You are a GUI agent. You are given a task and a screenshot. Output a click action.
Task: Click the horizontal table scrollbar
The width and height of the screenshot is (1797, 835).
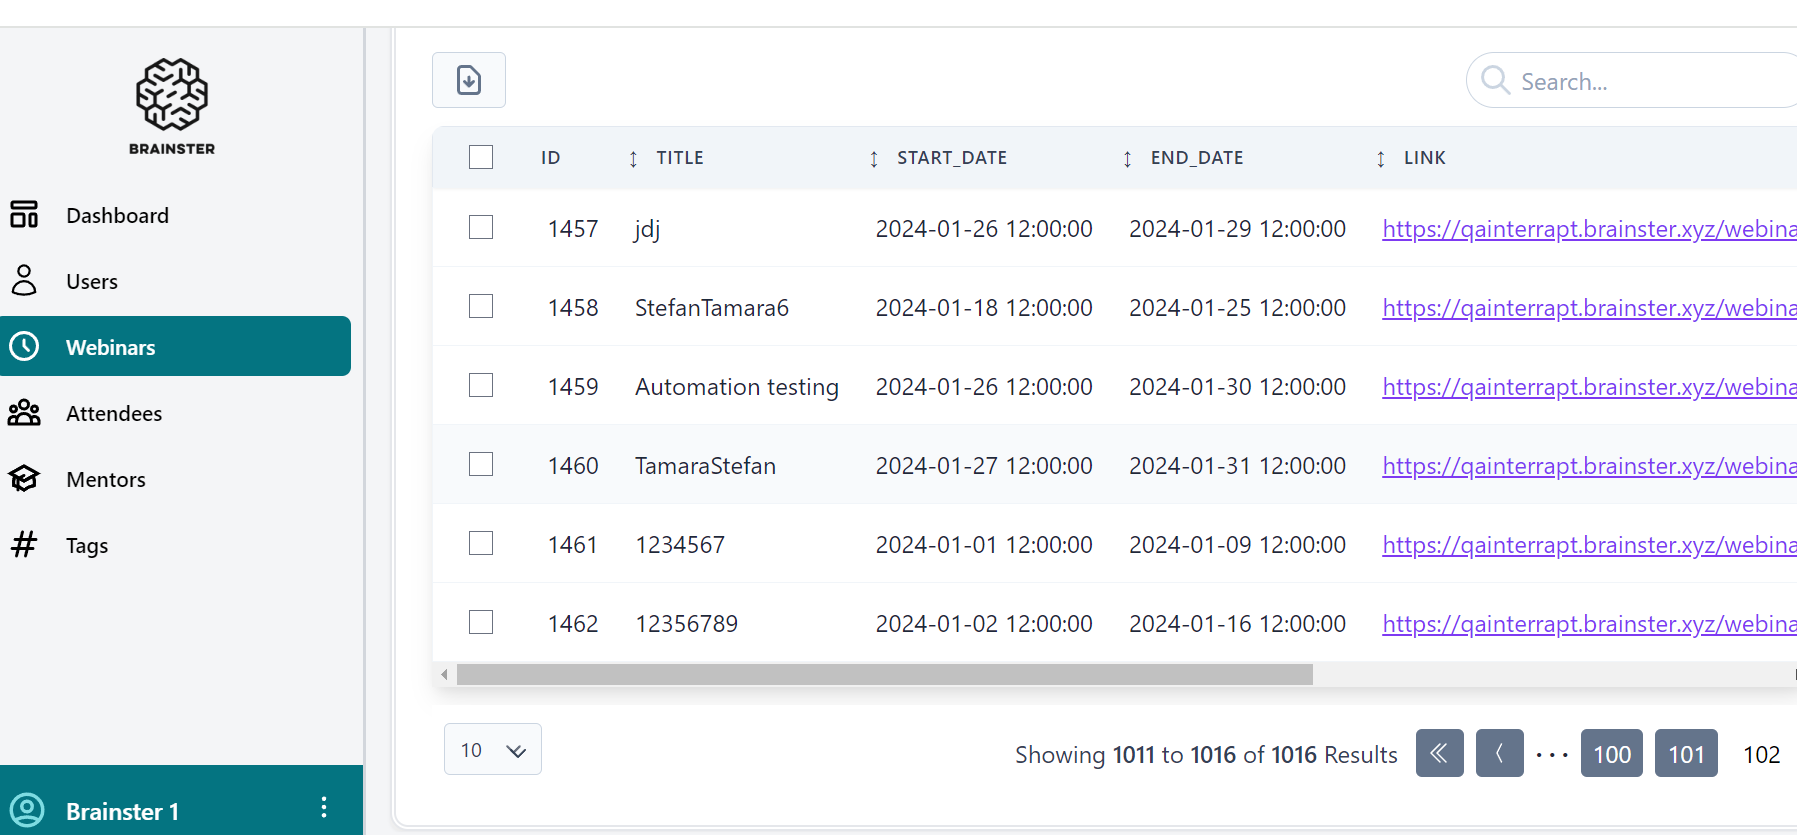click(x=884, y=675)
